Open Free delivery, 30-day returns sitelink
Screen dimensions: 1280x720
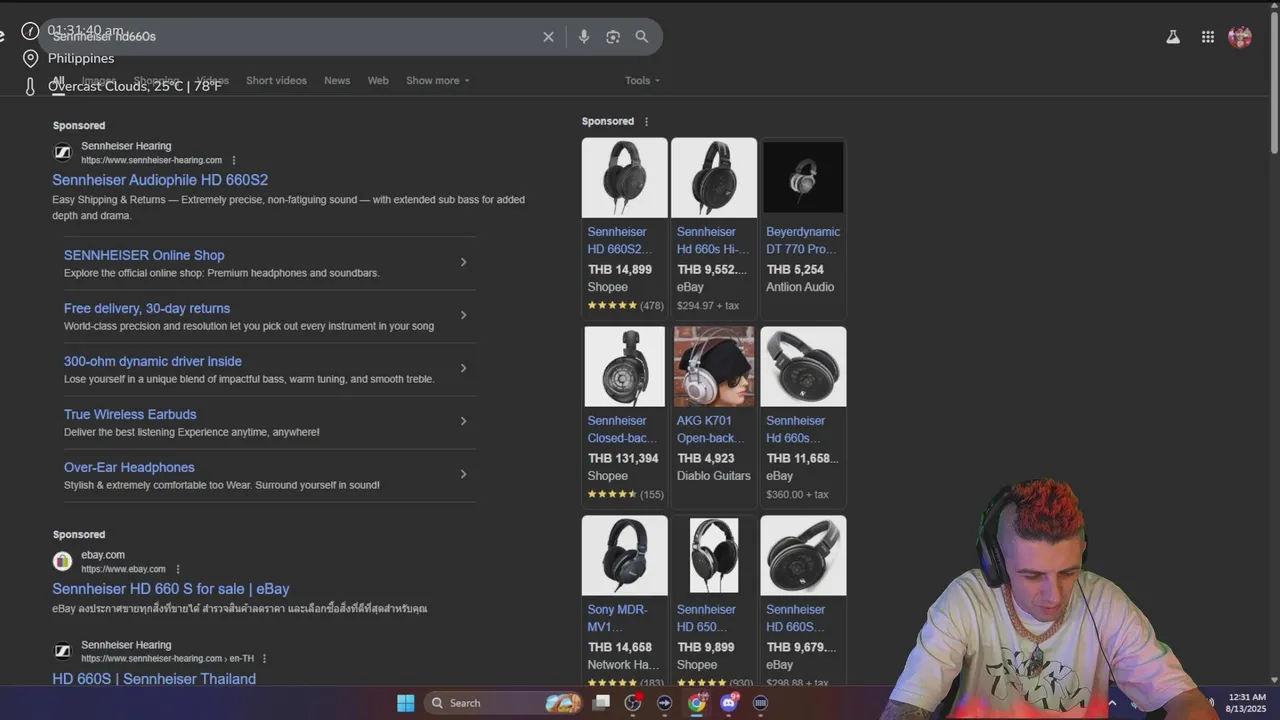tap(147, 308)
